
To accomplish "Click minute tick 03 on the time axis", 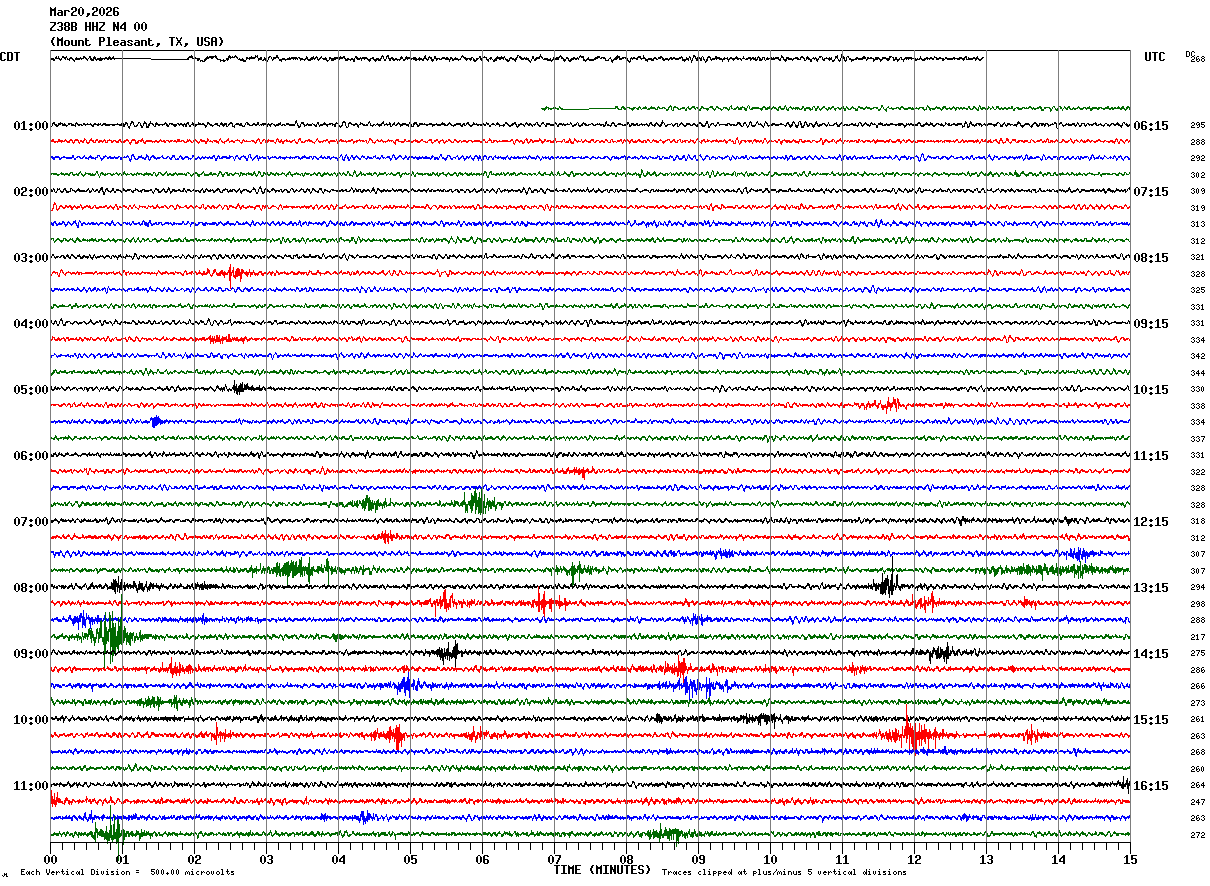I will (x=266, y=858).
